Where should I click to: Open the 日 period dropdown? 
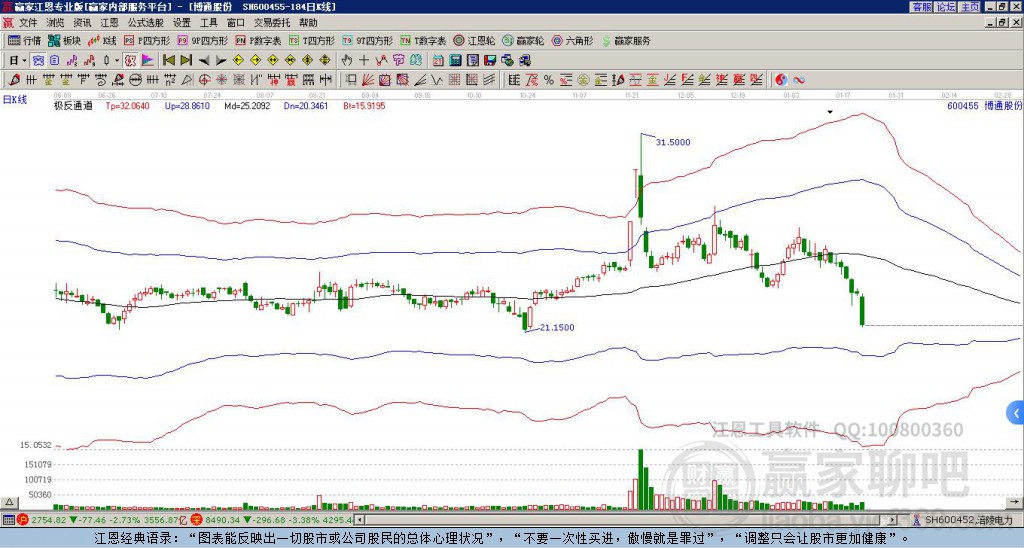tap(18, 60)
